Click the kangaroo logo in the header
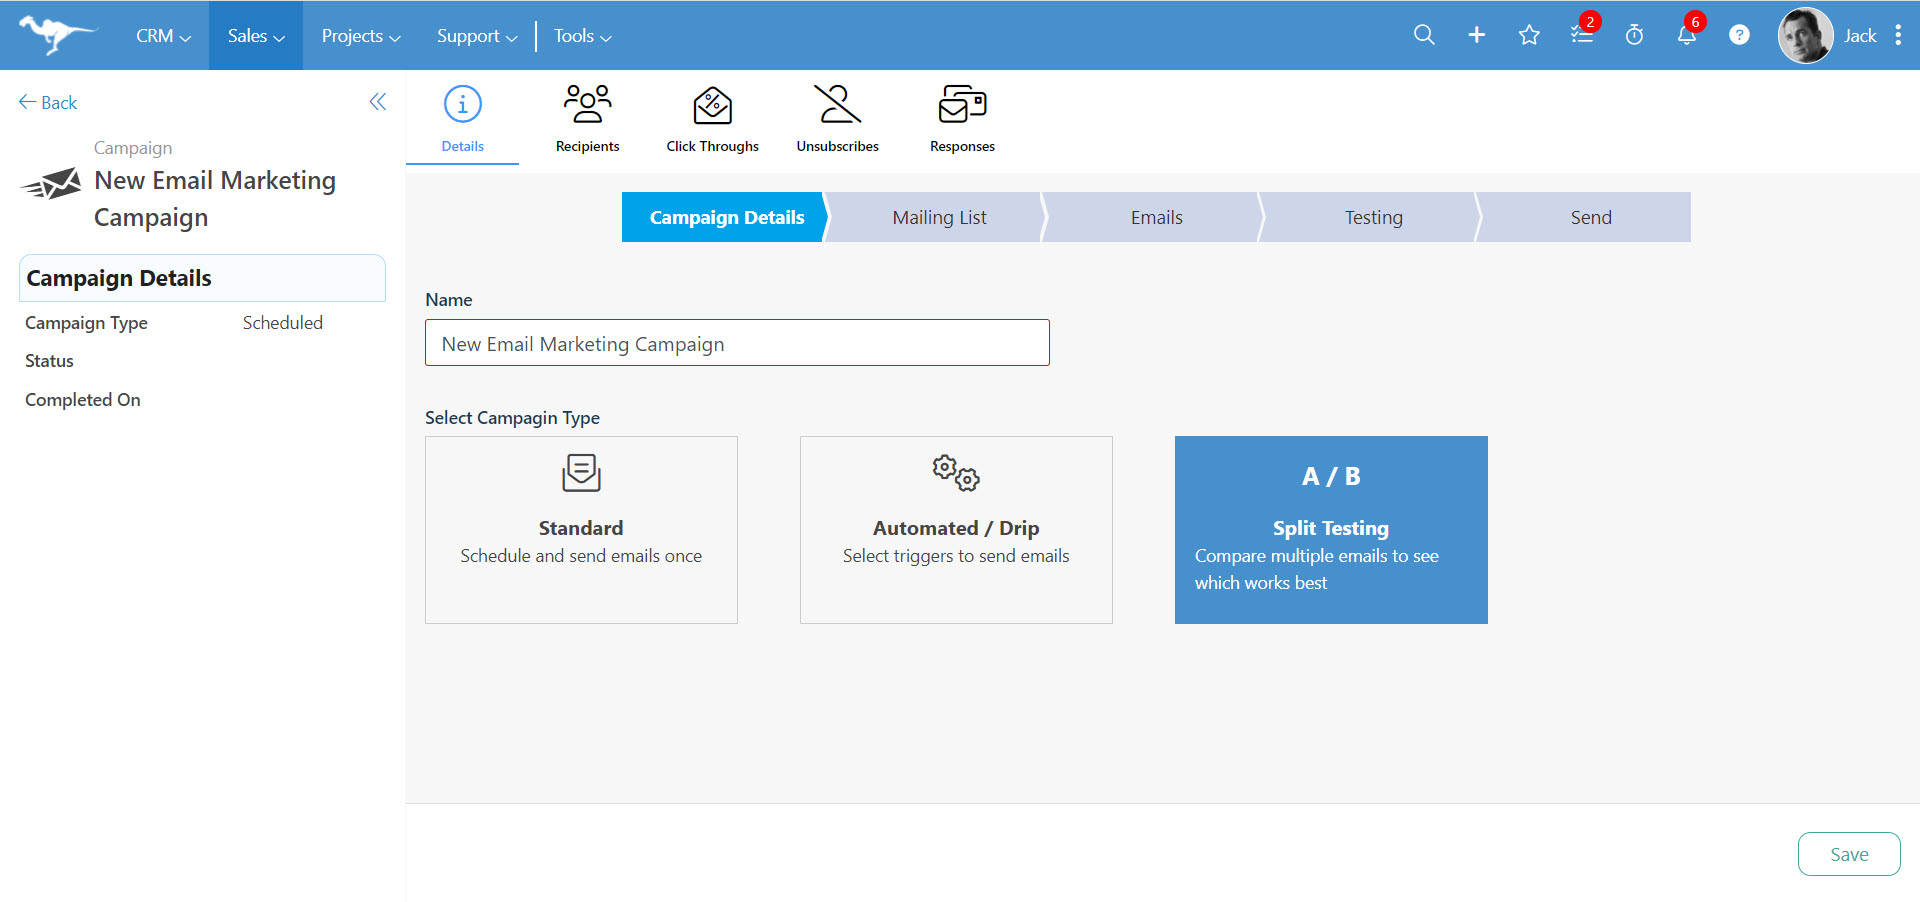Viewport: 1920px width, 902px height. [57, 34]
